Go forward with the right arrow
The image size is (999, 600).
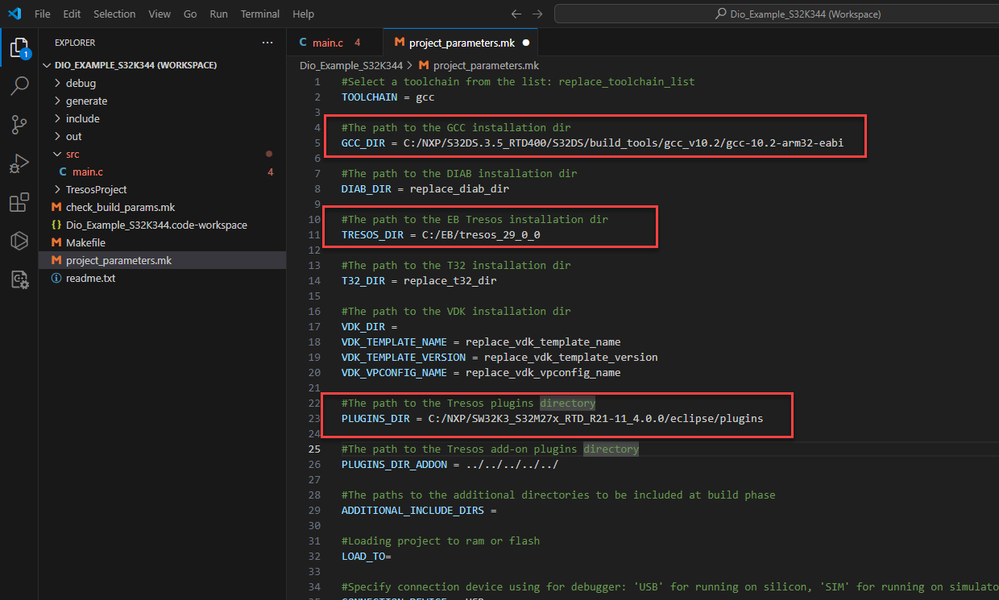pyautogui.click(x=538, y=14)
